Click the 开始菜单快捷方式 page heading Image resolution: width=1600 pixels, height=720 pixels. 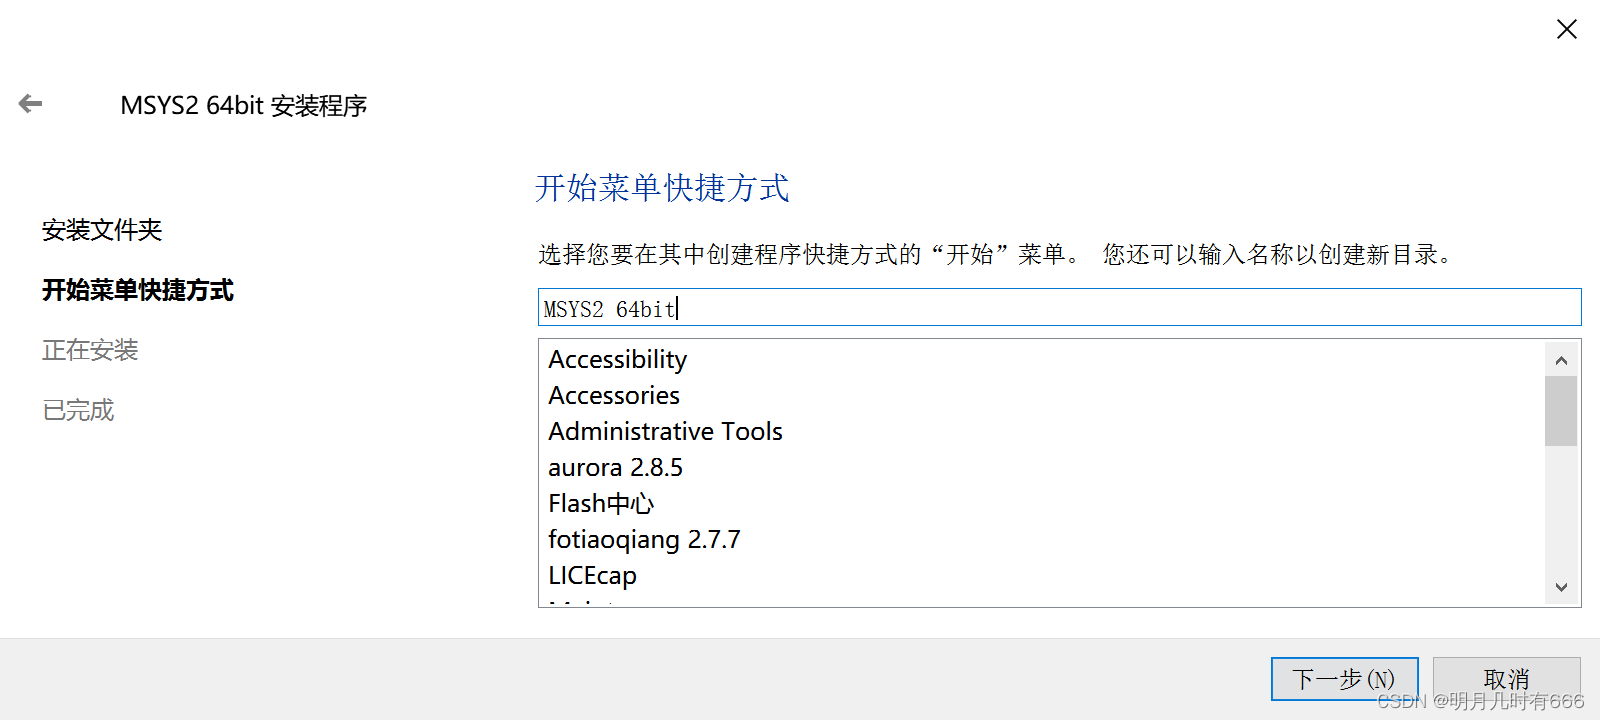point(662,188)
